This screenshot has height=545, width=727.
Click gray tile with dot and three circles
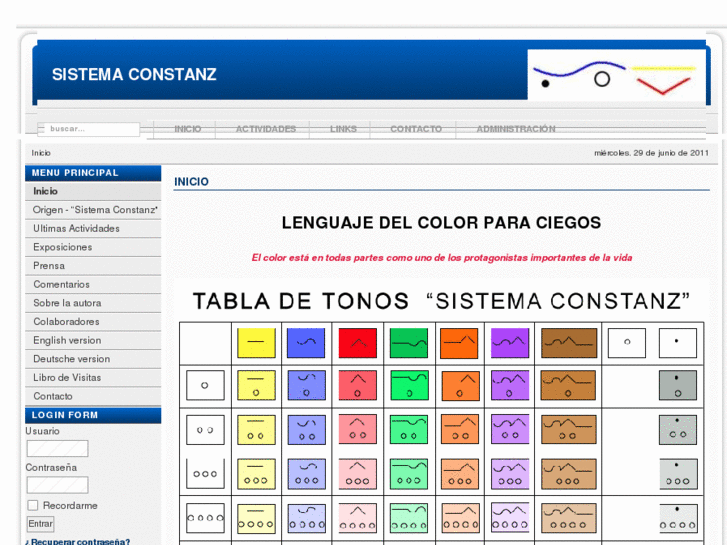click(678, 474)
